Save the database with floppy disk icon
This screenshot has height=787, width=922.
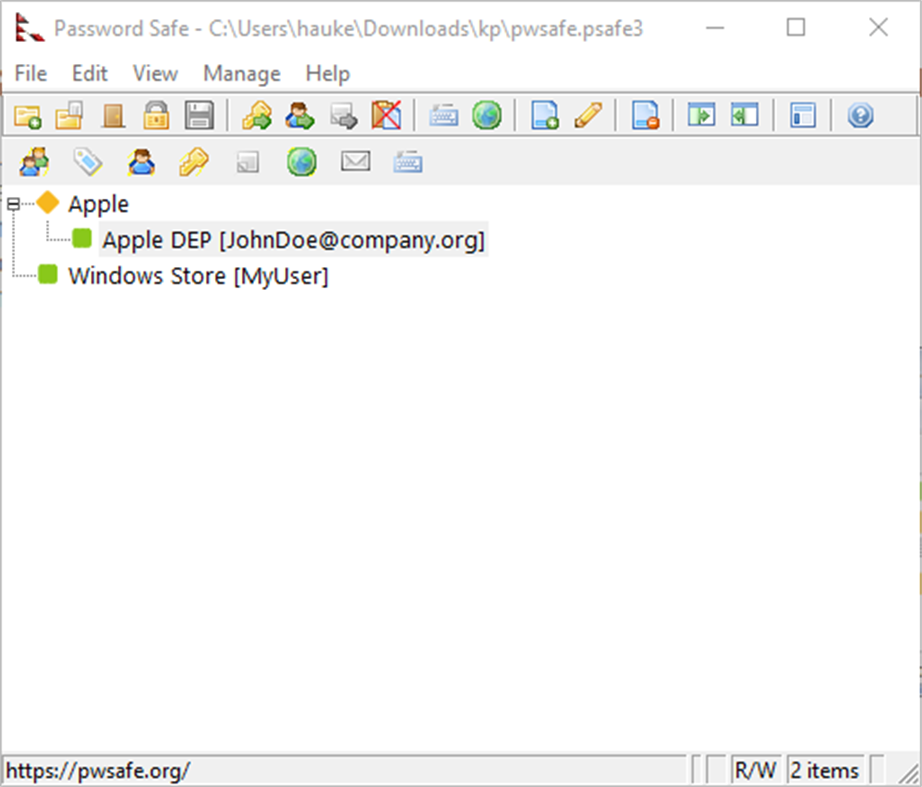point(198,116)
